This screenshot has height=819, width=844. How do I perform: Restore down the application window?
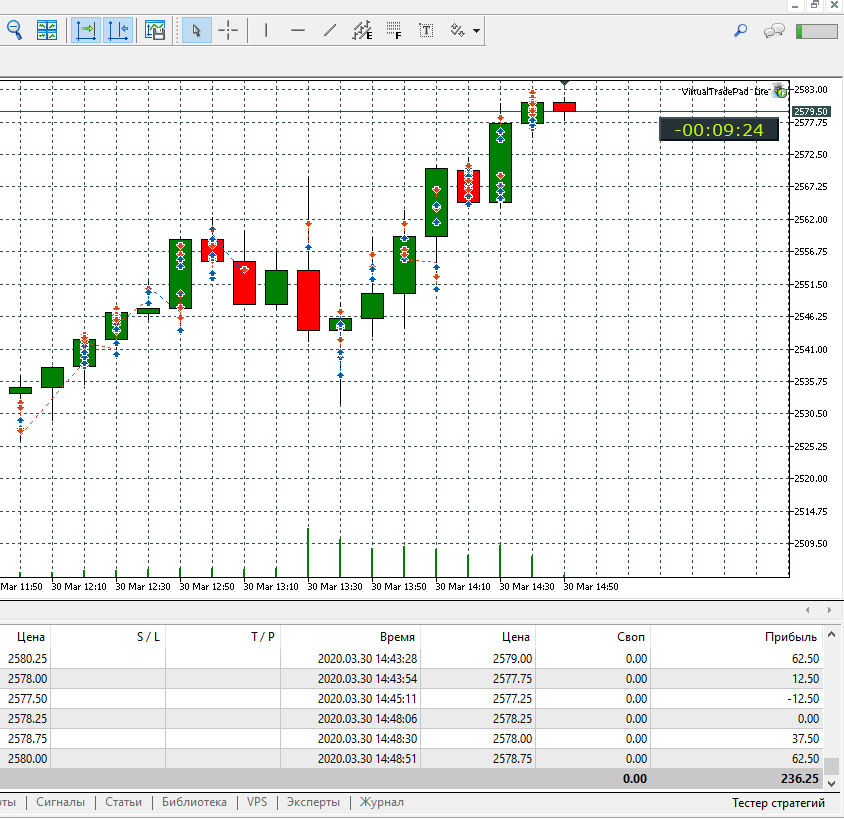(x=814, y=5)
